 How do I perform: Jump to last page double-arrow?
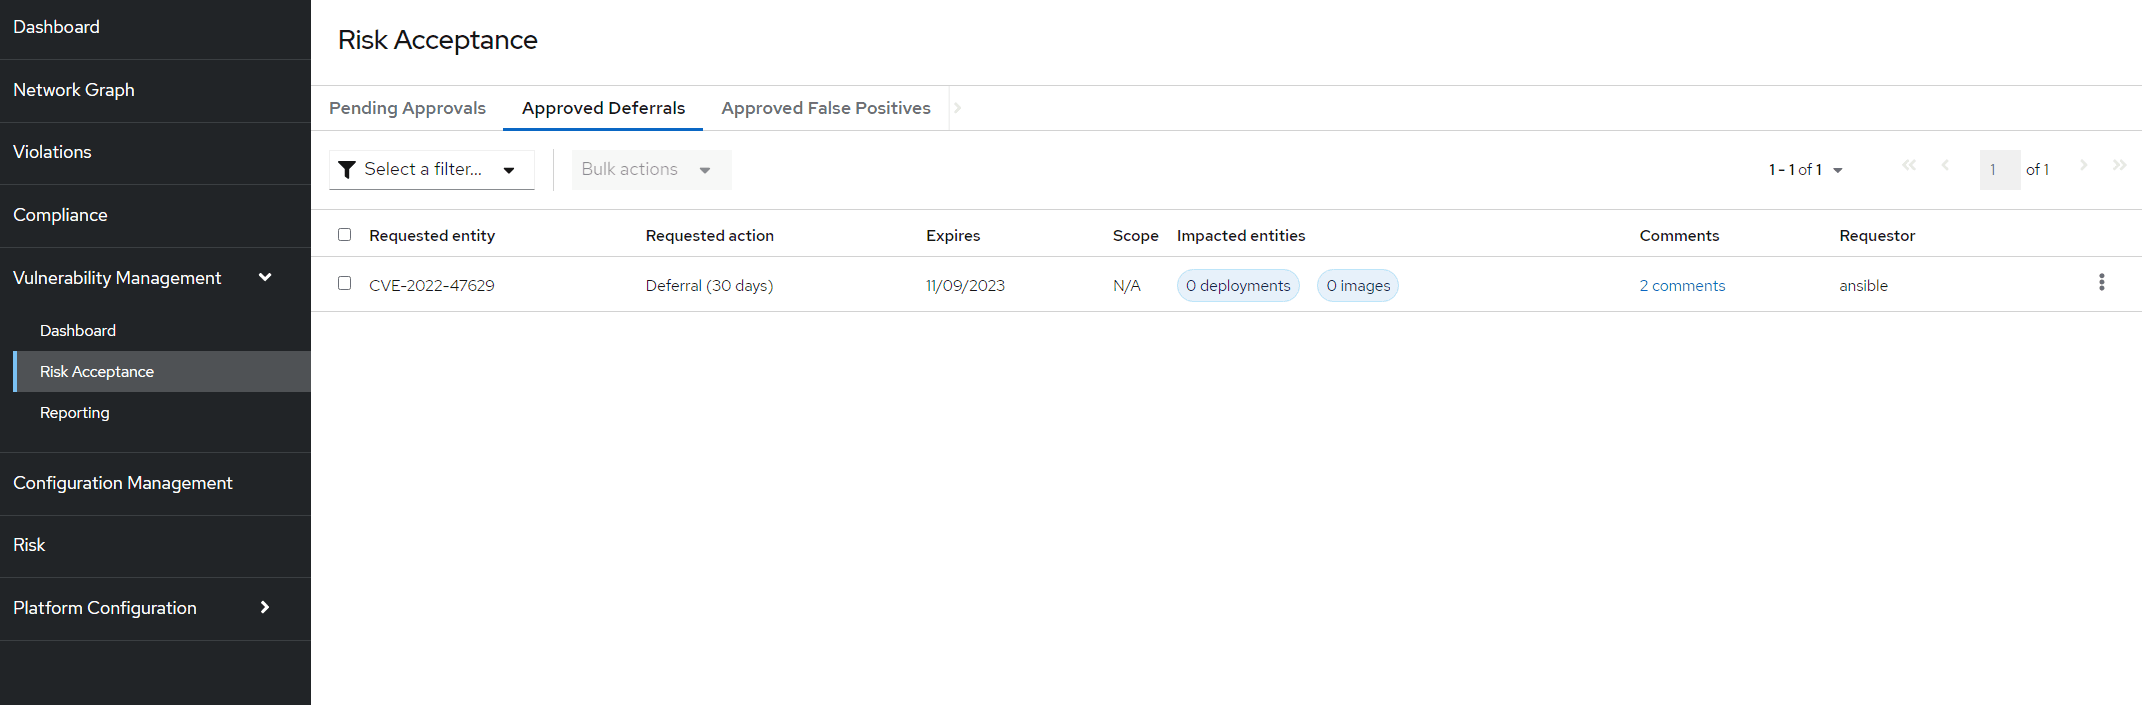(x=2119, y=165)
